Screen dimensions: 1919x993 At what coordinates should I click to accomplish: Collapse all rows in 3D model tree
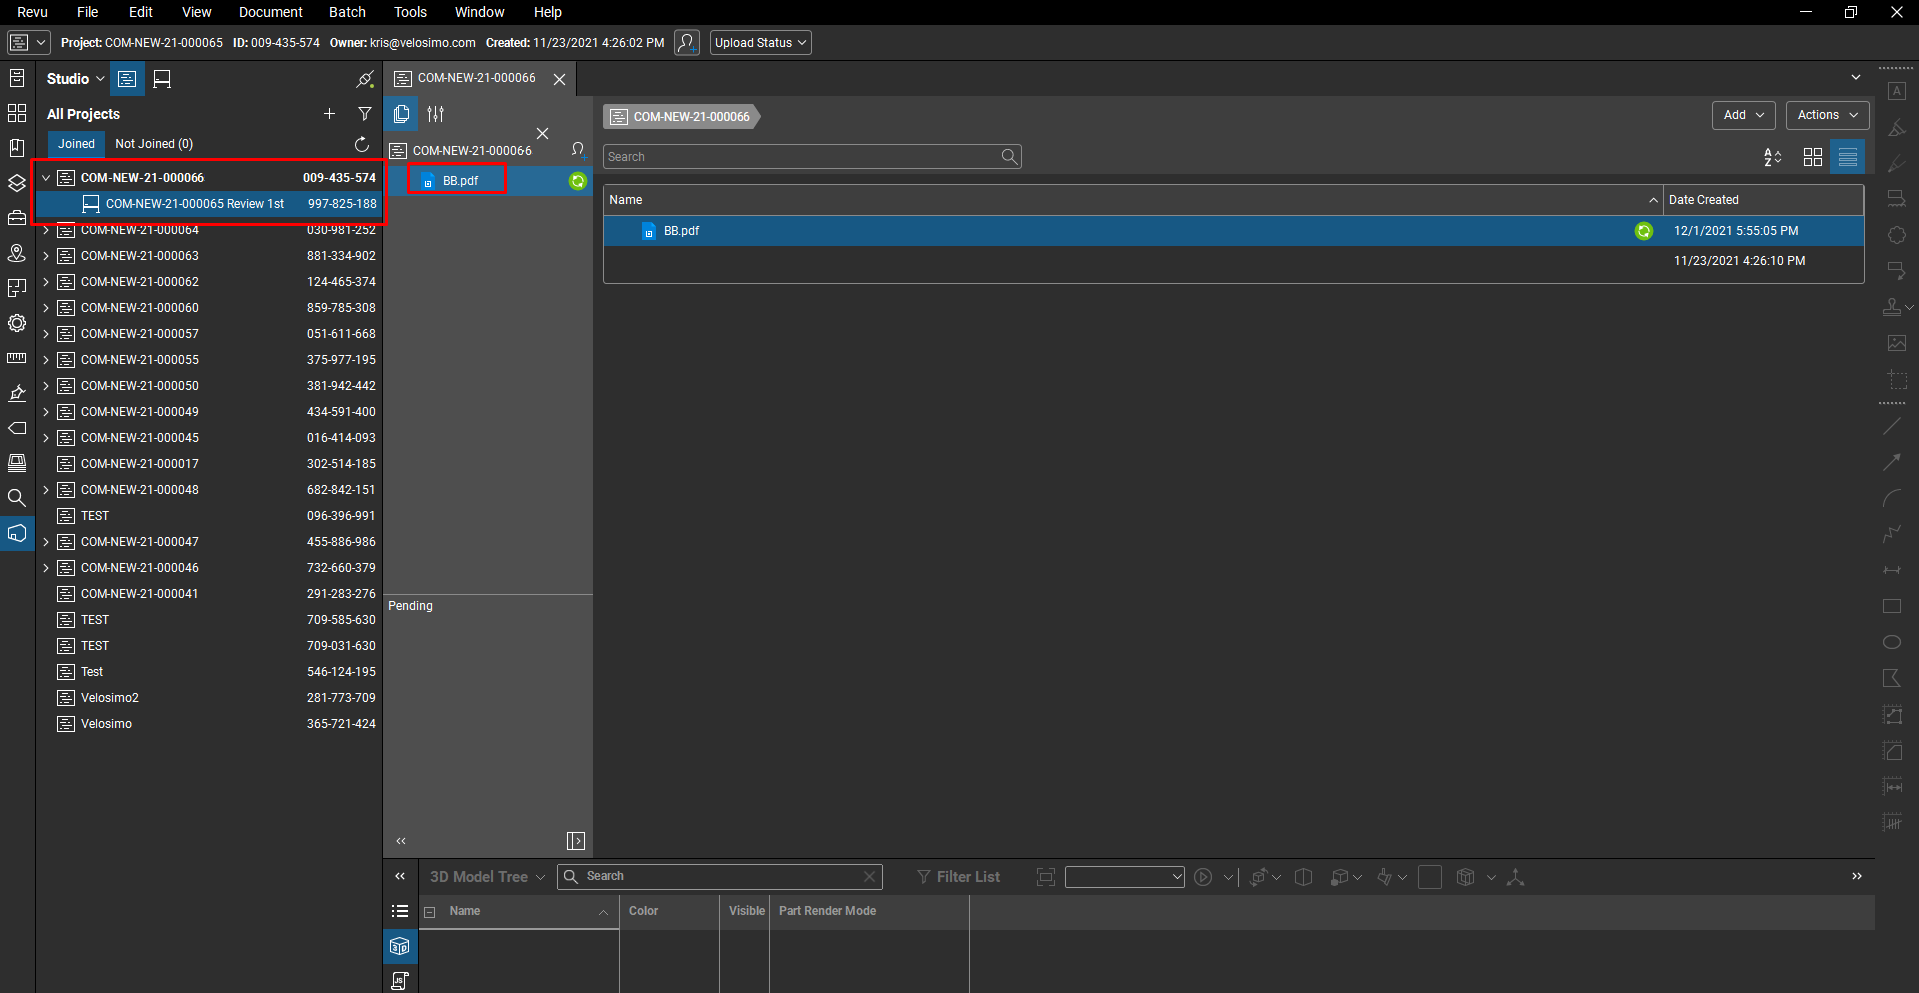tap(430, 912)
